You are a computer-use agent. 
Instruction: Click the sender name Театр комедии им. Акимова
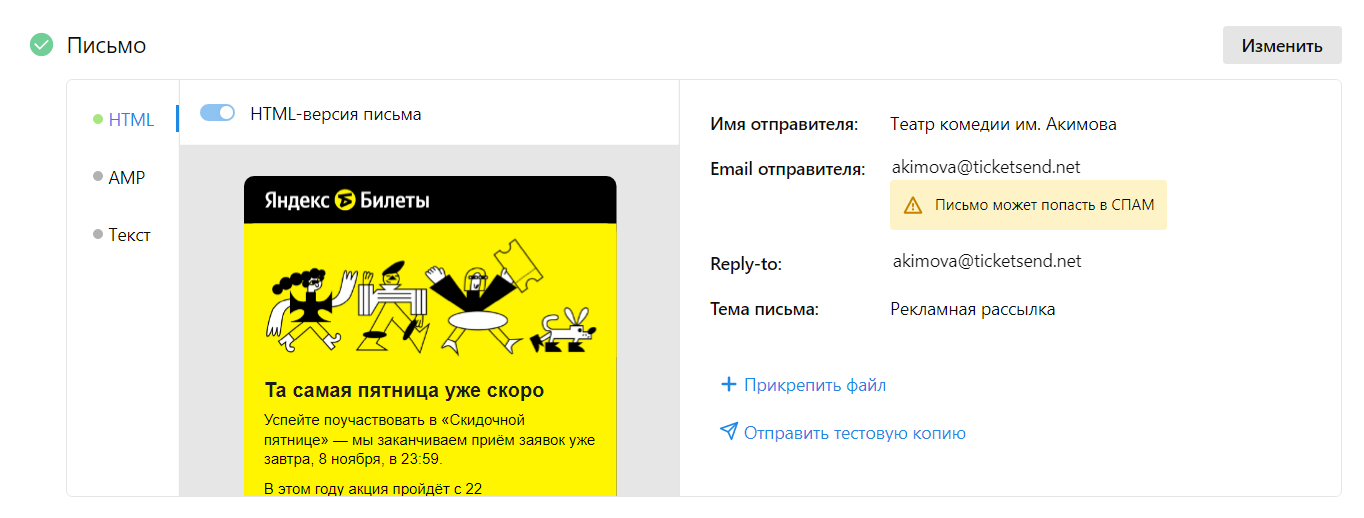click(1003, 125)
